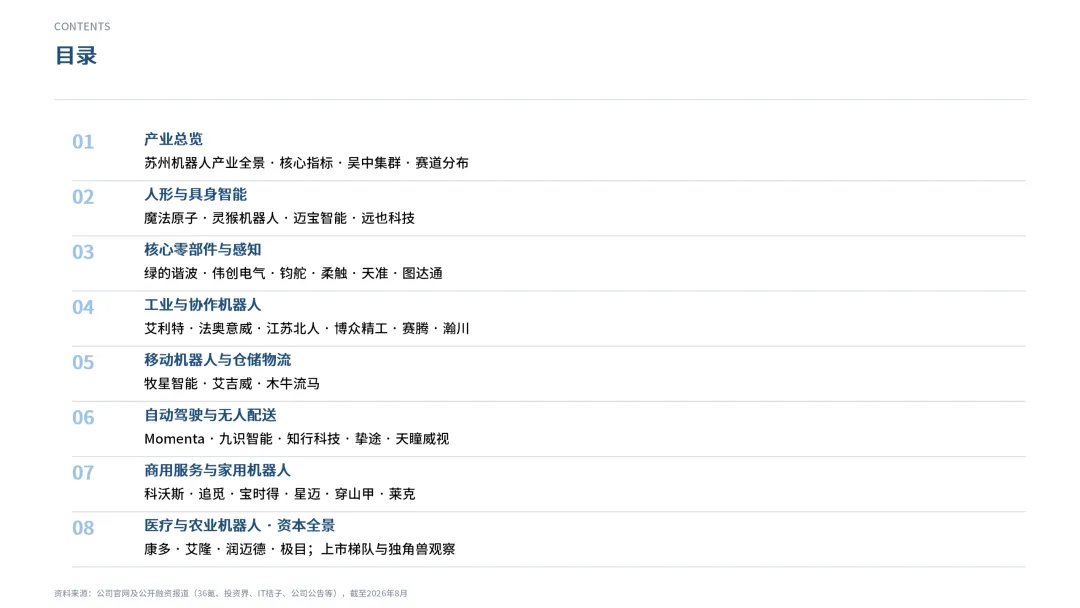Click the 产业总览 section heading
Screen dimensions: 1080x608
click(x=173, y=139)
